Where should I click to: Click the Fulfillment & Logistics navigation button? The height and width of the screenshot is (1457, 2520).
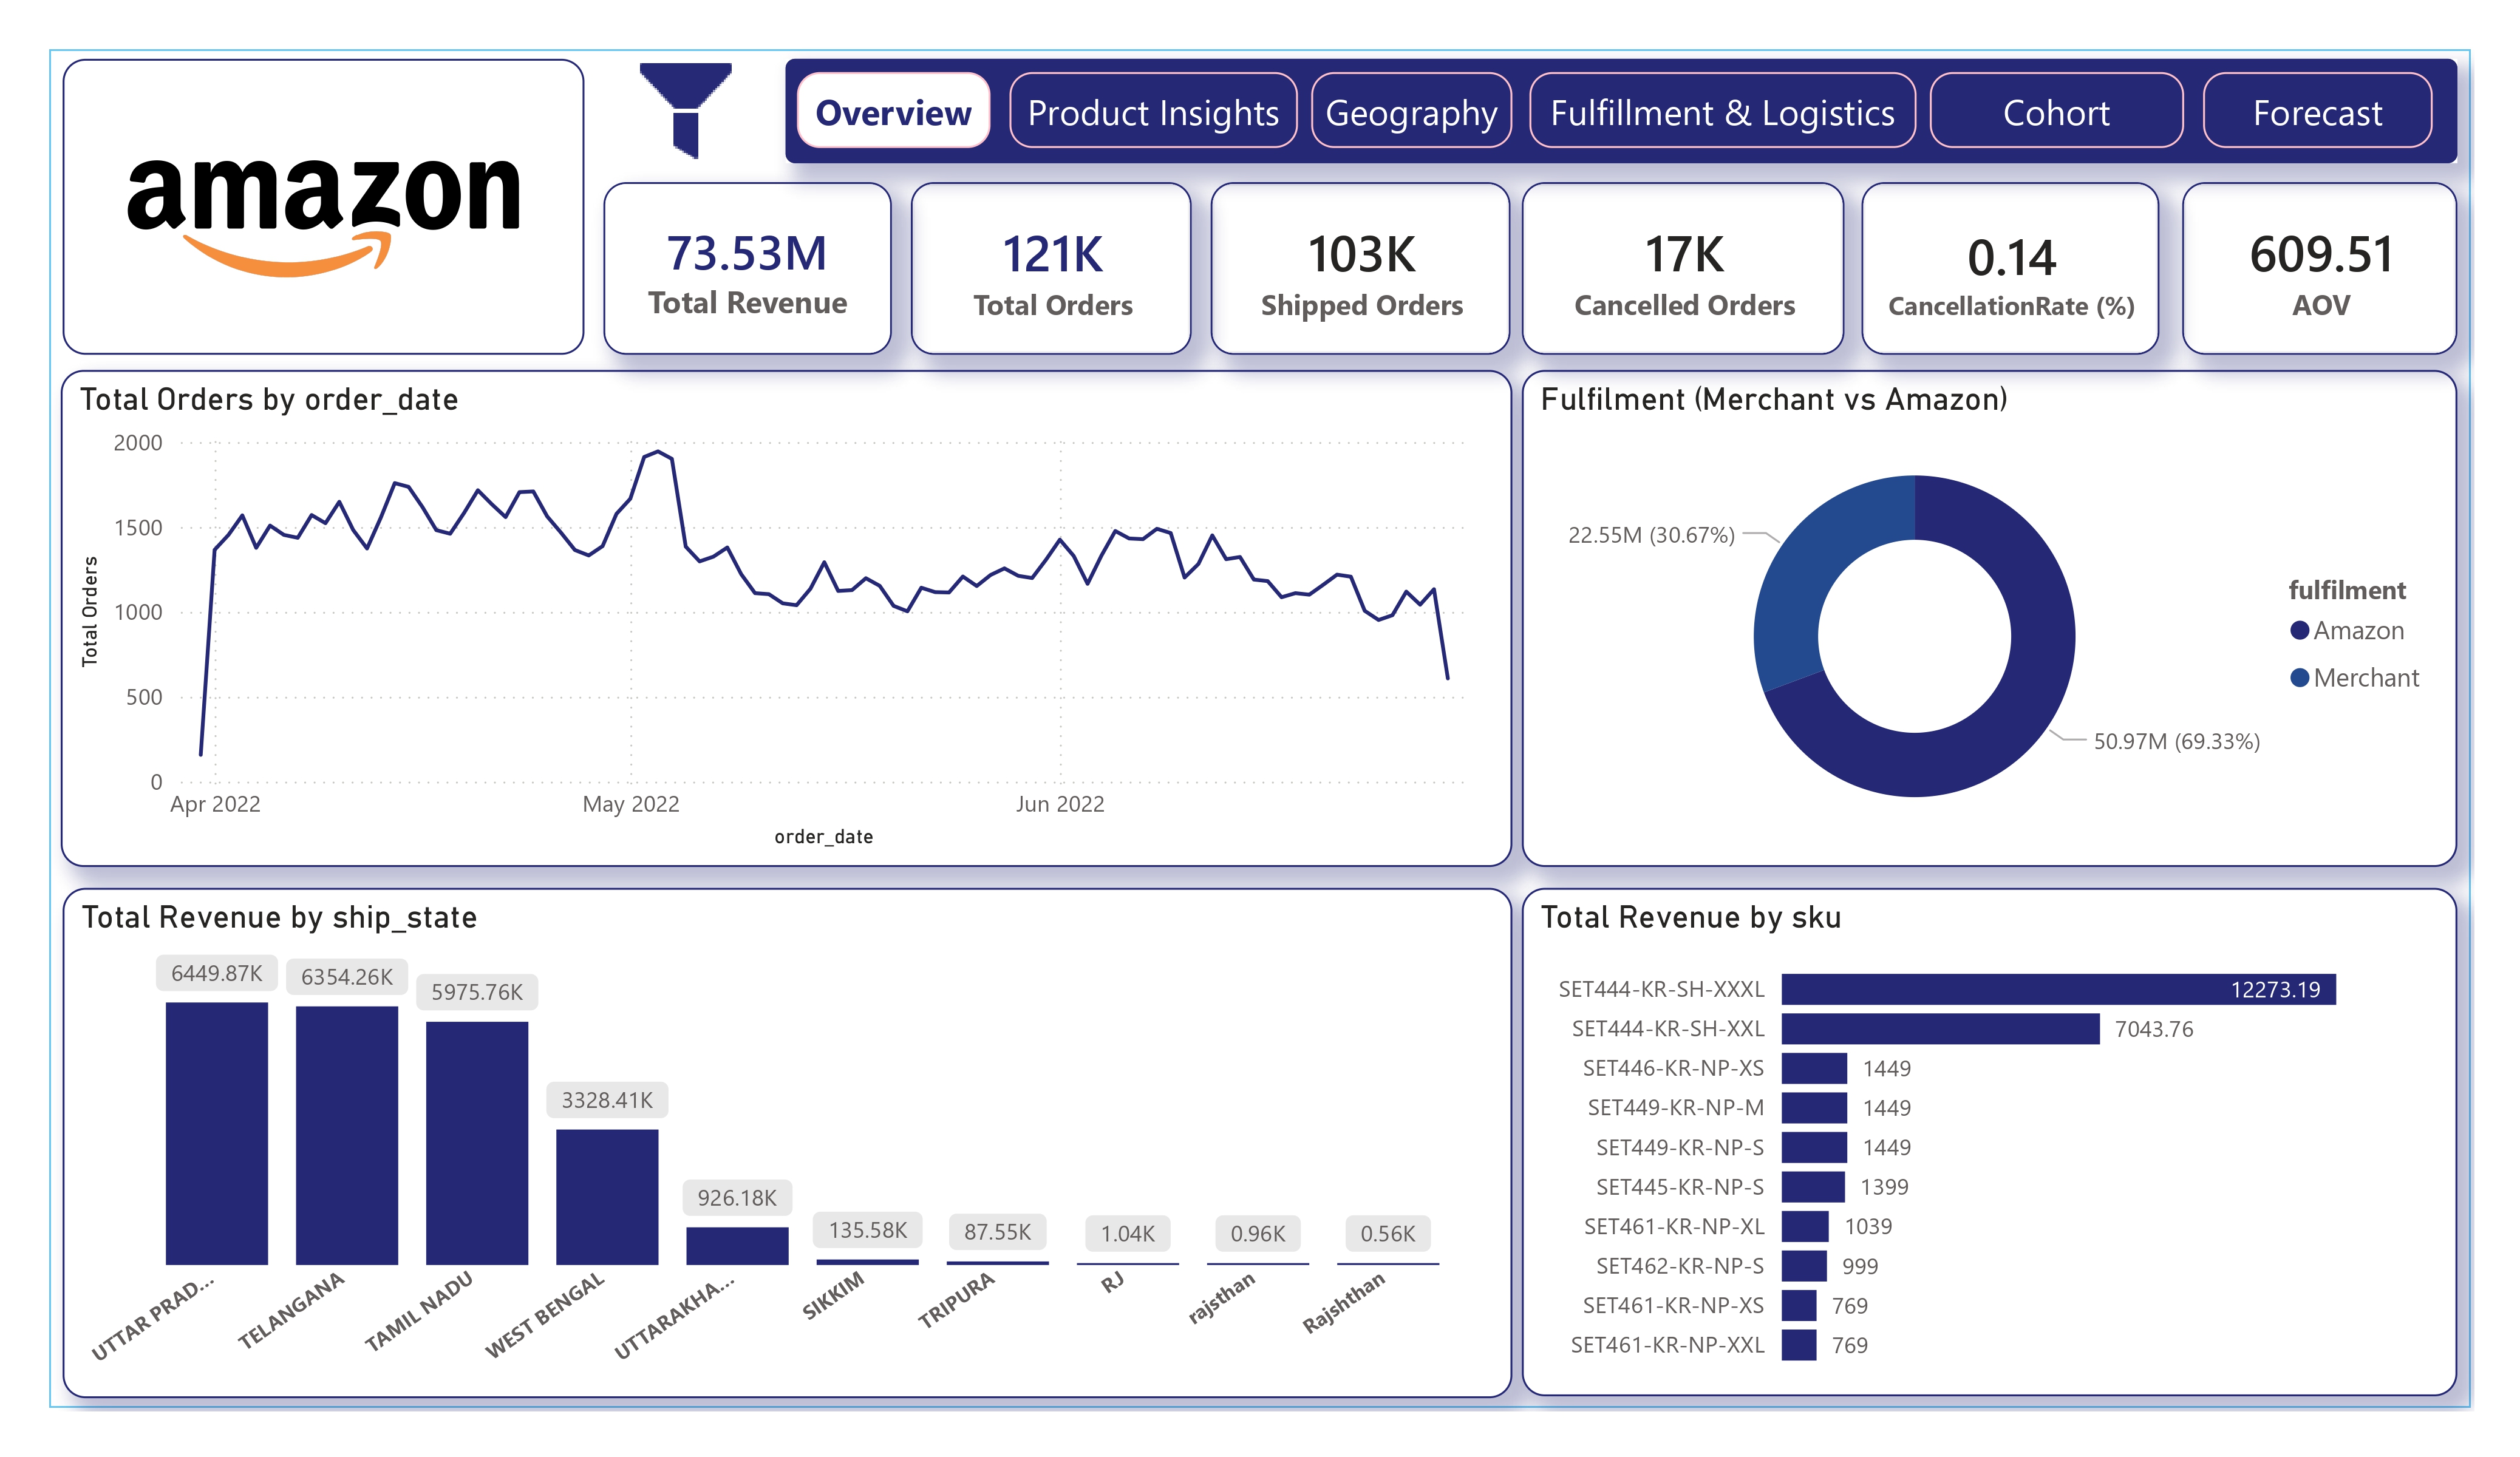coord(1721,112)
